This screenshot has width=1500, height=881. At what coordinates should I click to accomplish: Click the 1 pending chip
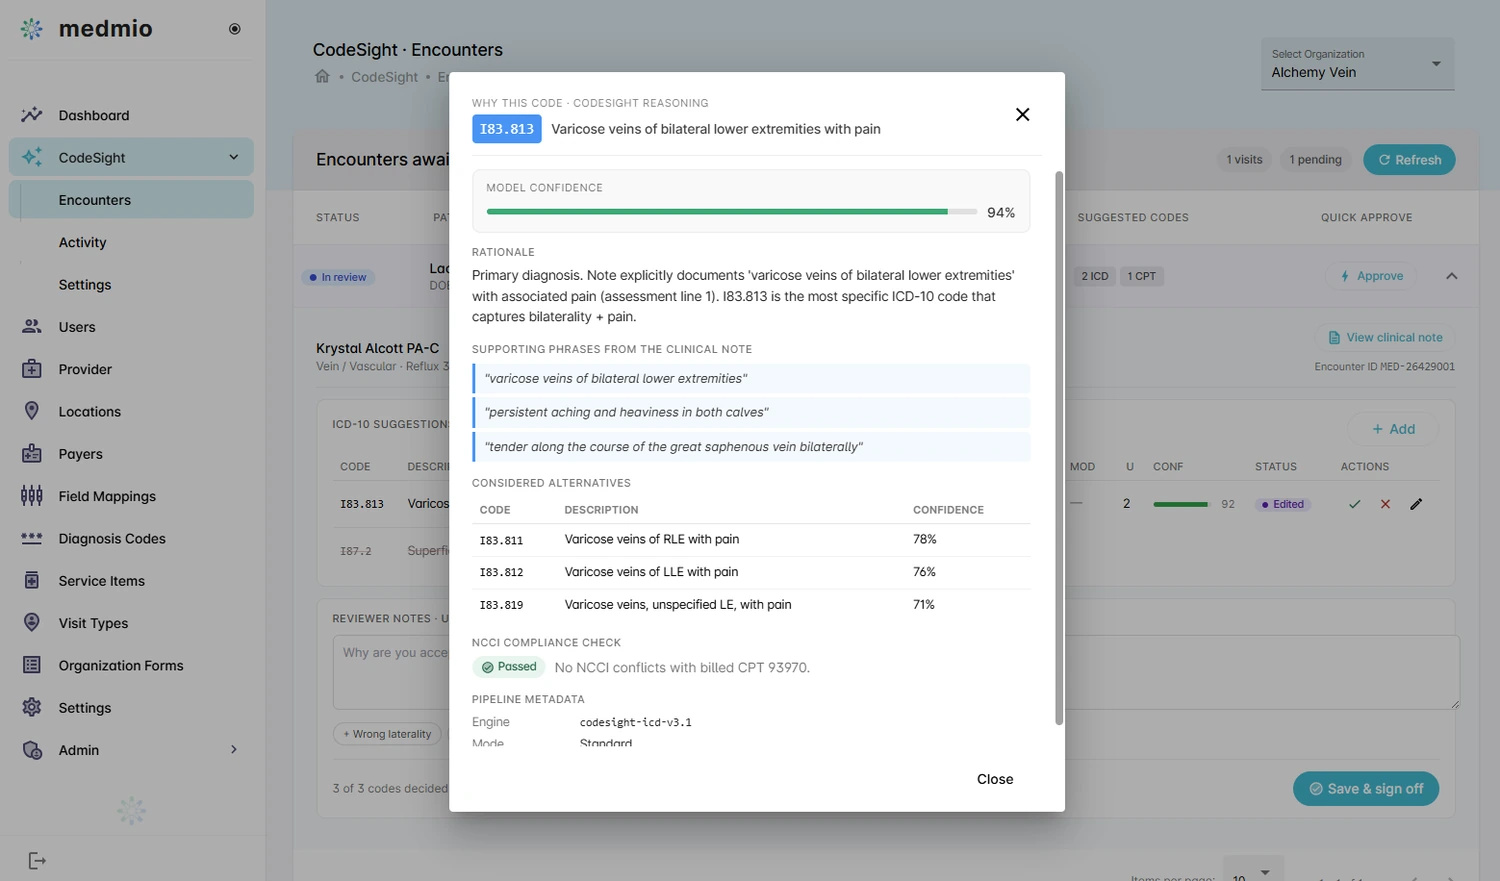1316,160
